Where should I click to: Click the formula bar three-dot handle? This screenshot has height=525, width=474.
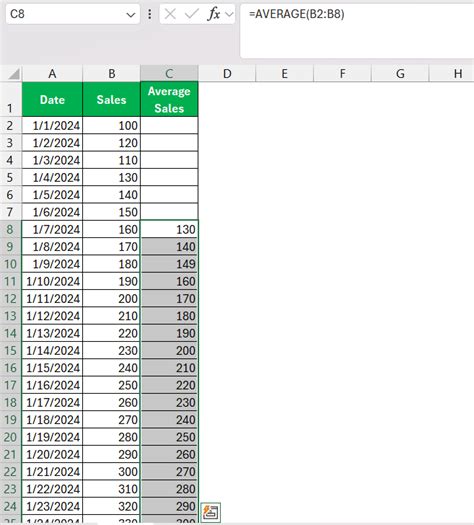point(150,14)
